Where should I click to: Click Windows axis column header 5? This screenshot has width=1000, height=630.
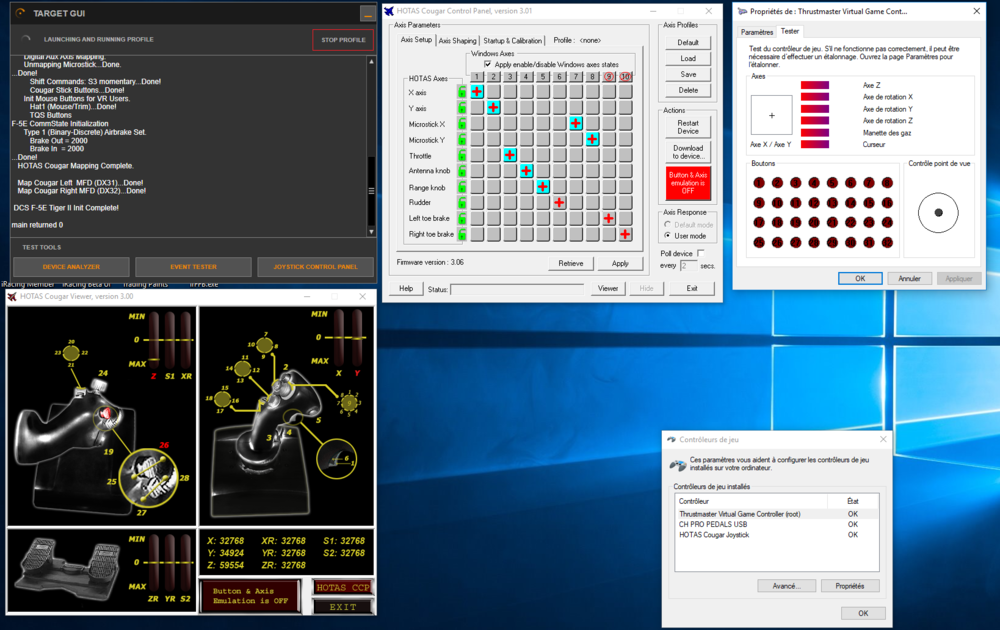[543, 77]
